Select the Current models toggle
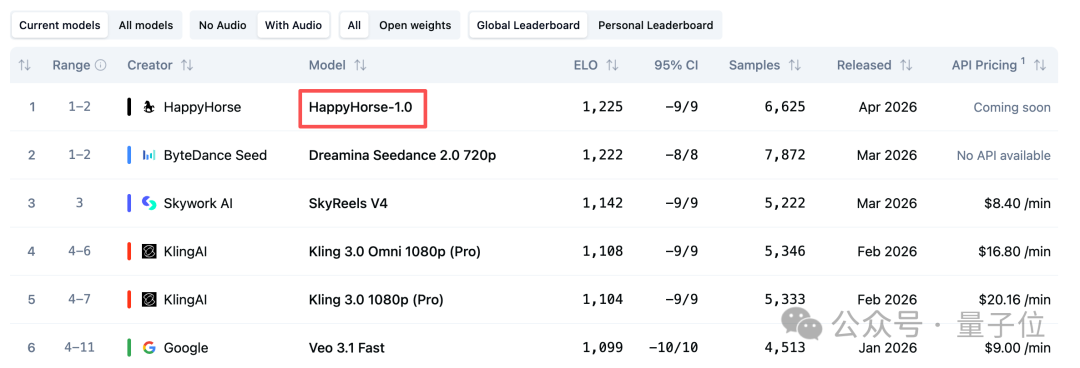Screen dimensions: 1080x368 (x=60, y=25)
